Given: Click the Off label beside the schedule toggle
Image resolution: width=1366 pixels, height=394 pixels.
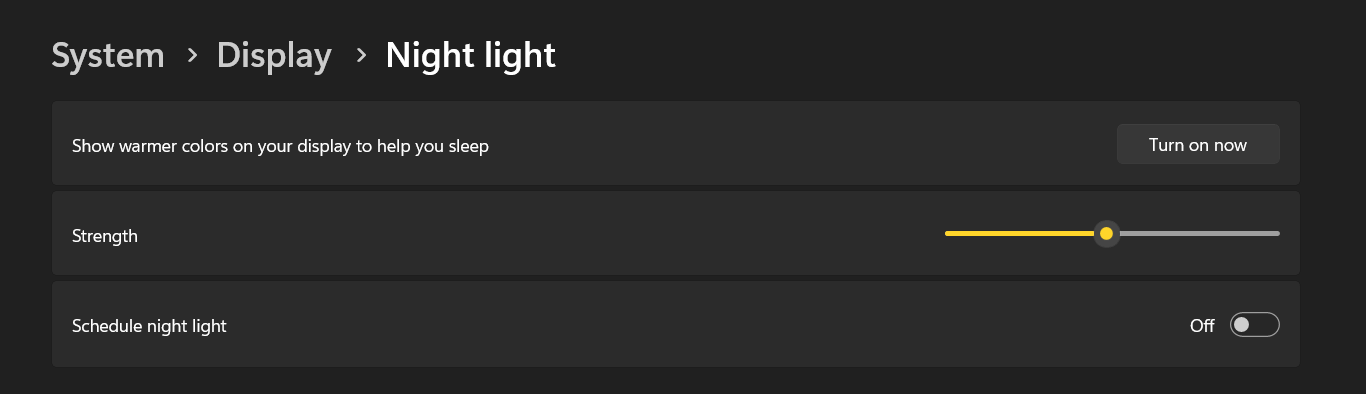Looking at the screenshot, I should (1202, 326).
